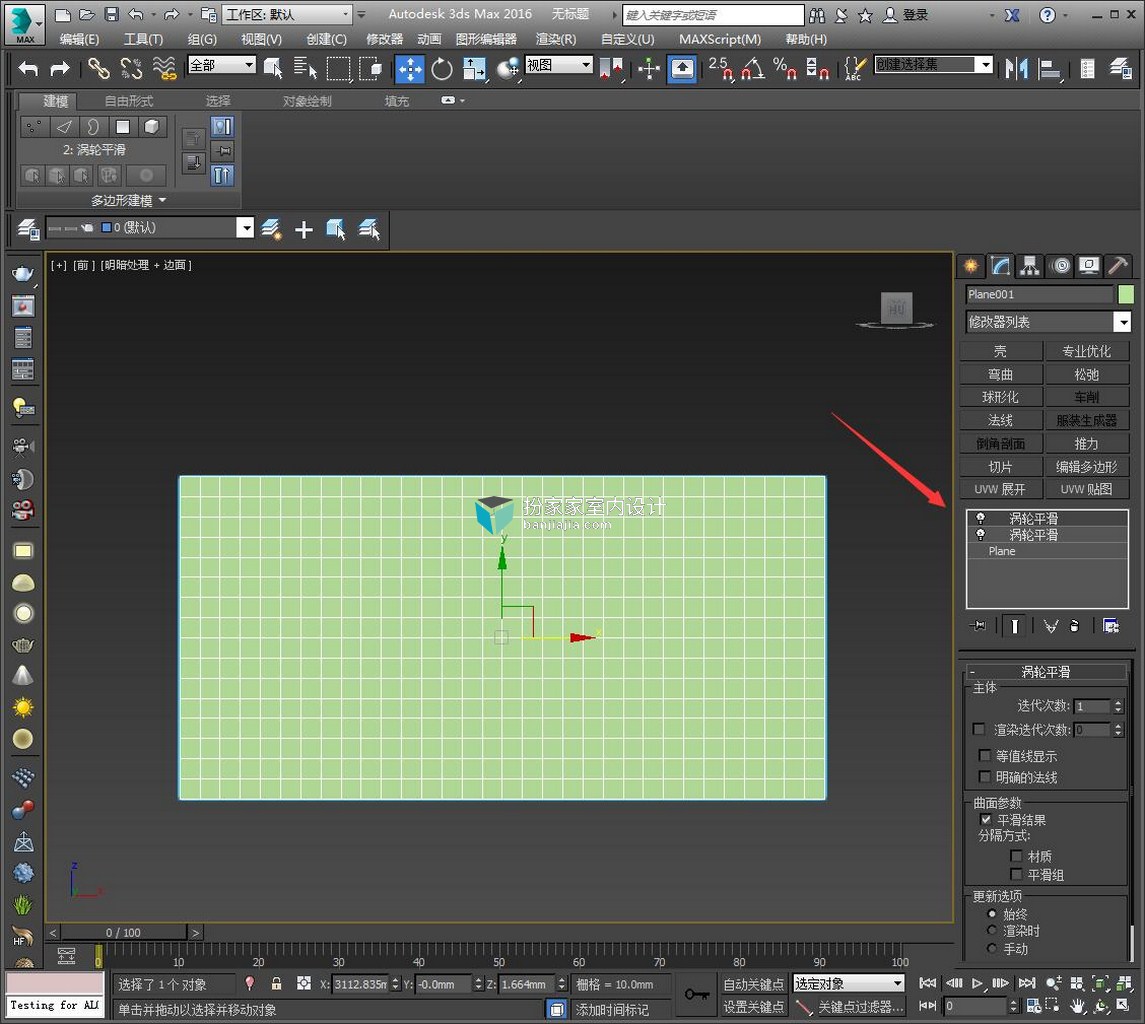This screenshot has height=1024, width=1145.
Task: Click the Redo arrow in main toolbar
Action: 60,69
